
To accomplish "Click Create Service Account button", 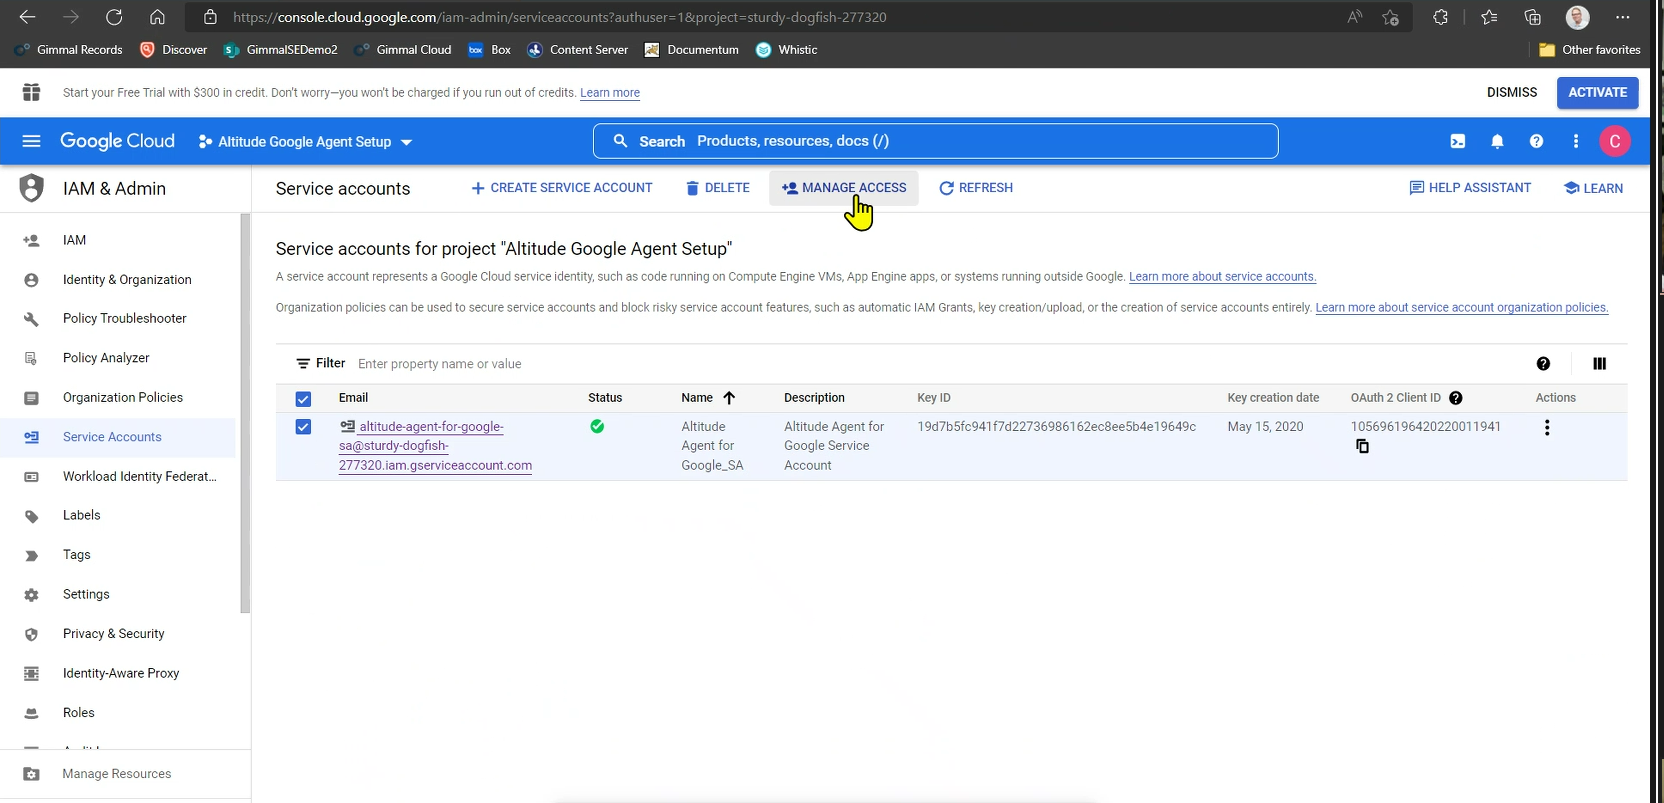I will 562,188.
